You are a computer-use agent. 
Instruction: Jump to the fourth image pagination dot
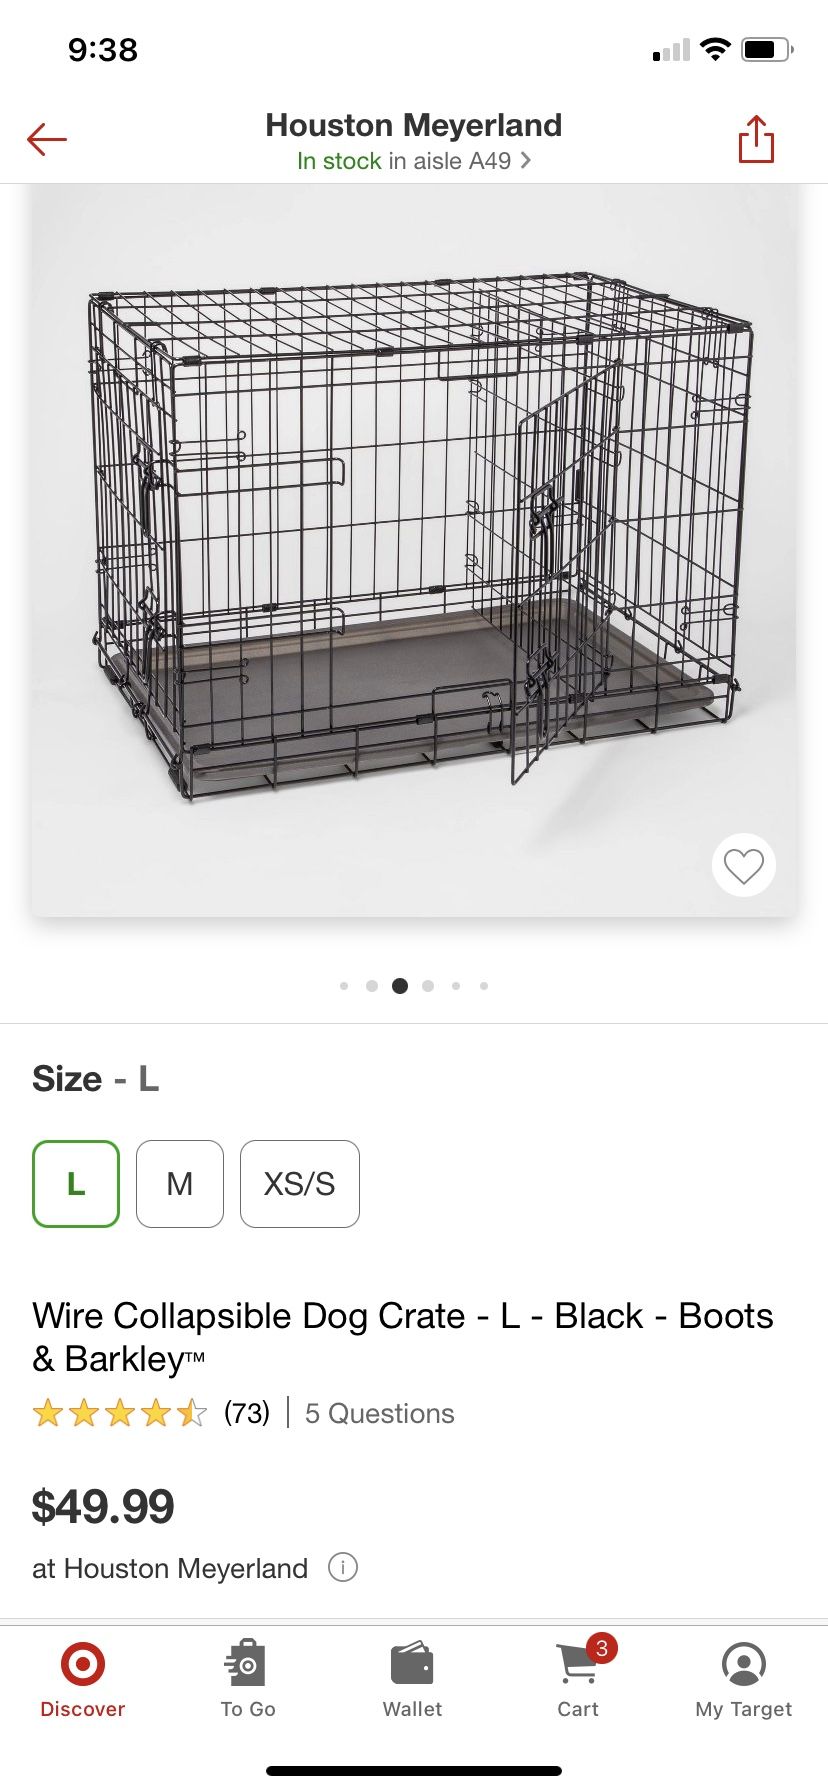(x=428, y=986)
